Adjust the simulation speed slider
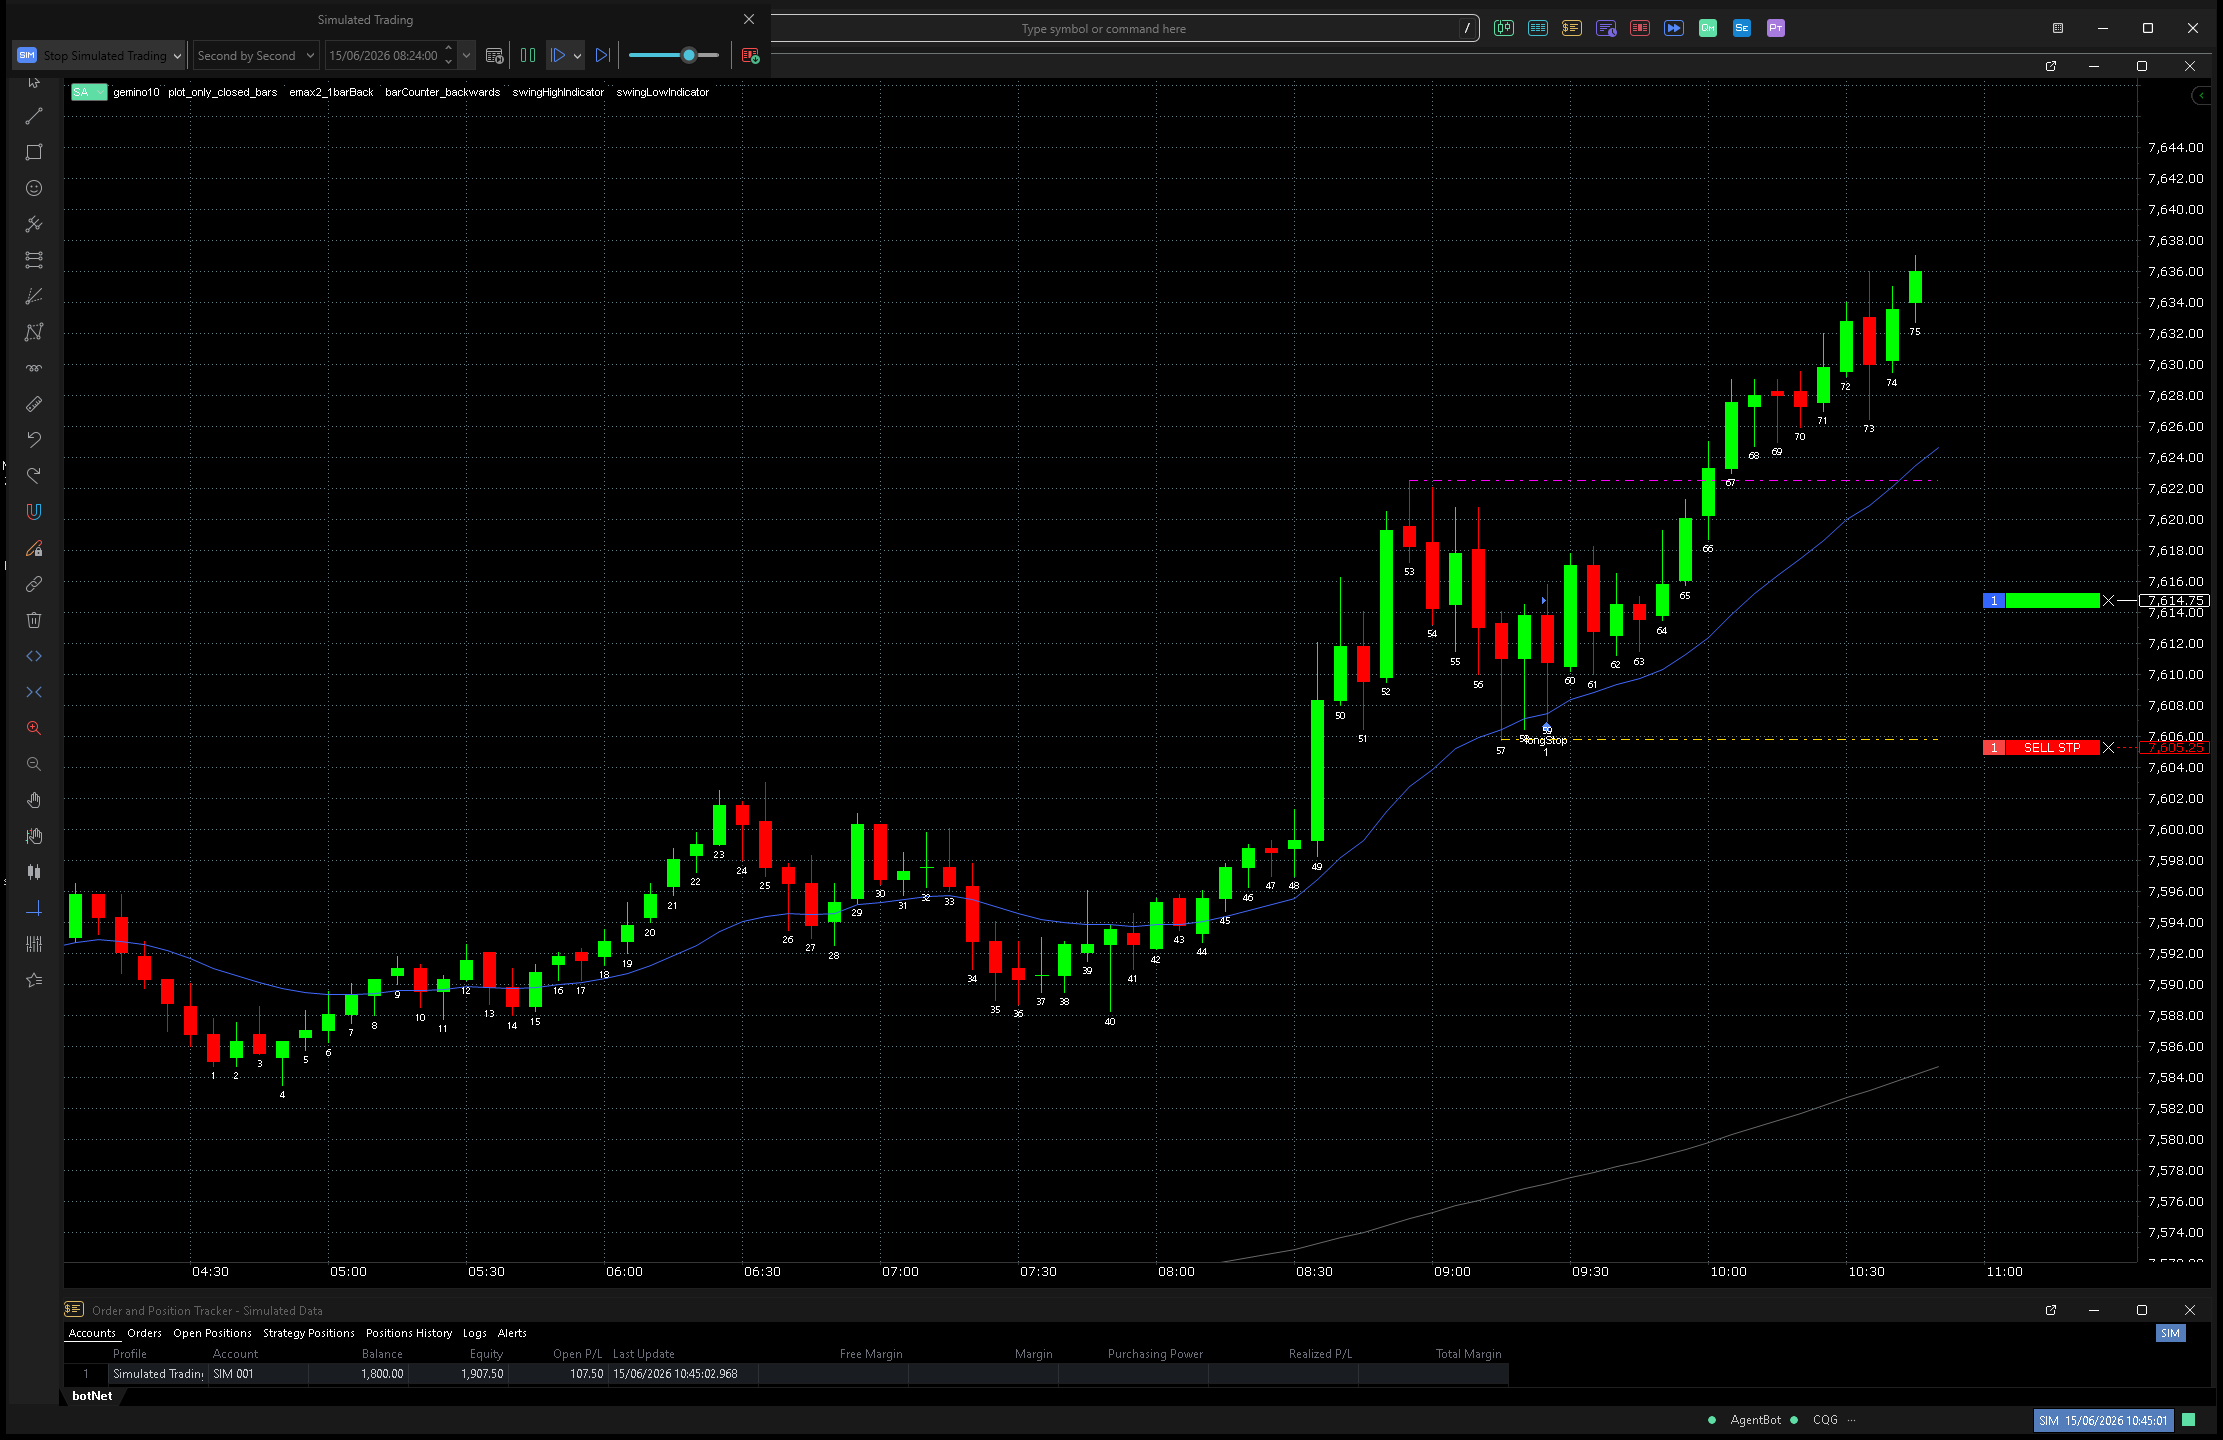Screen dimensions: 2223x1440 (x=689, y=56)
